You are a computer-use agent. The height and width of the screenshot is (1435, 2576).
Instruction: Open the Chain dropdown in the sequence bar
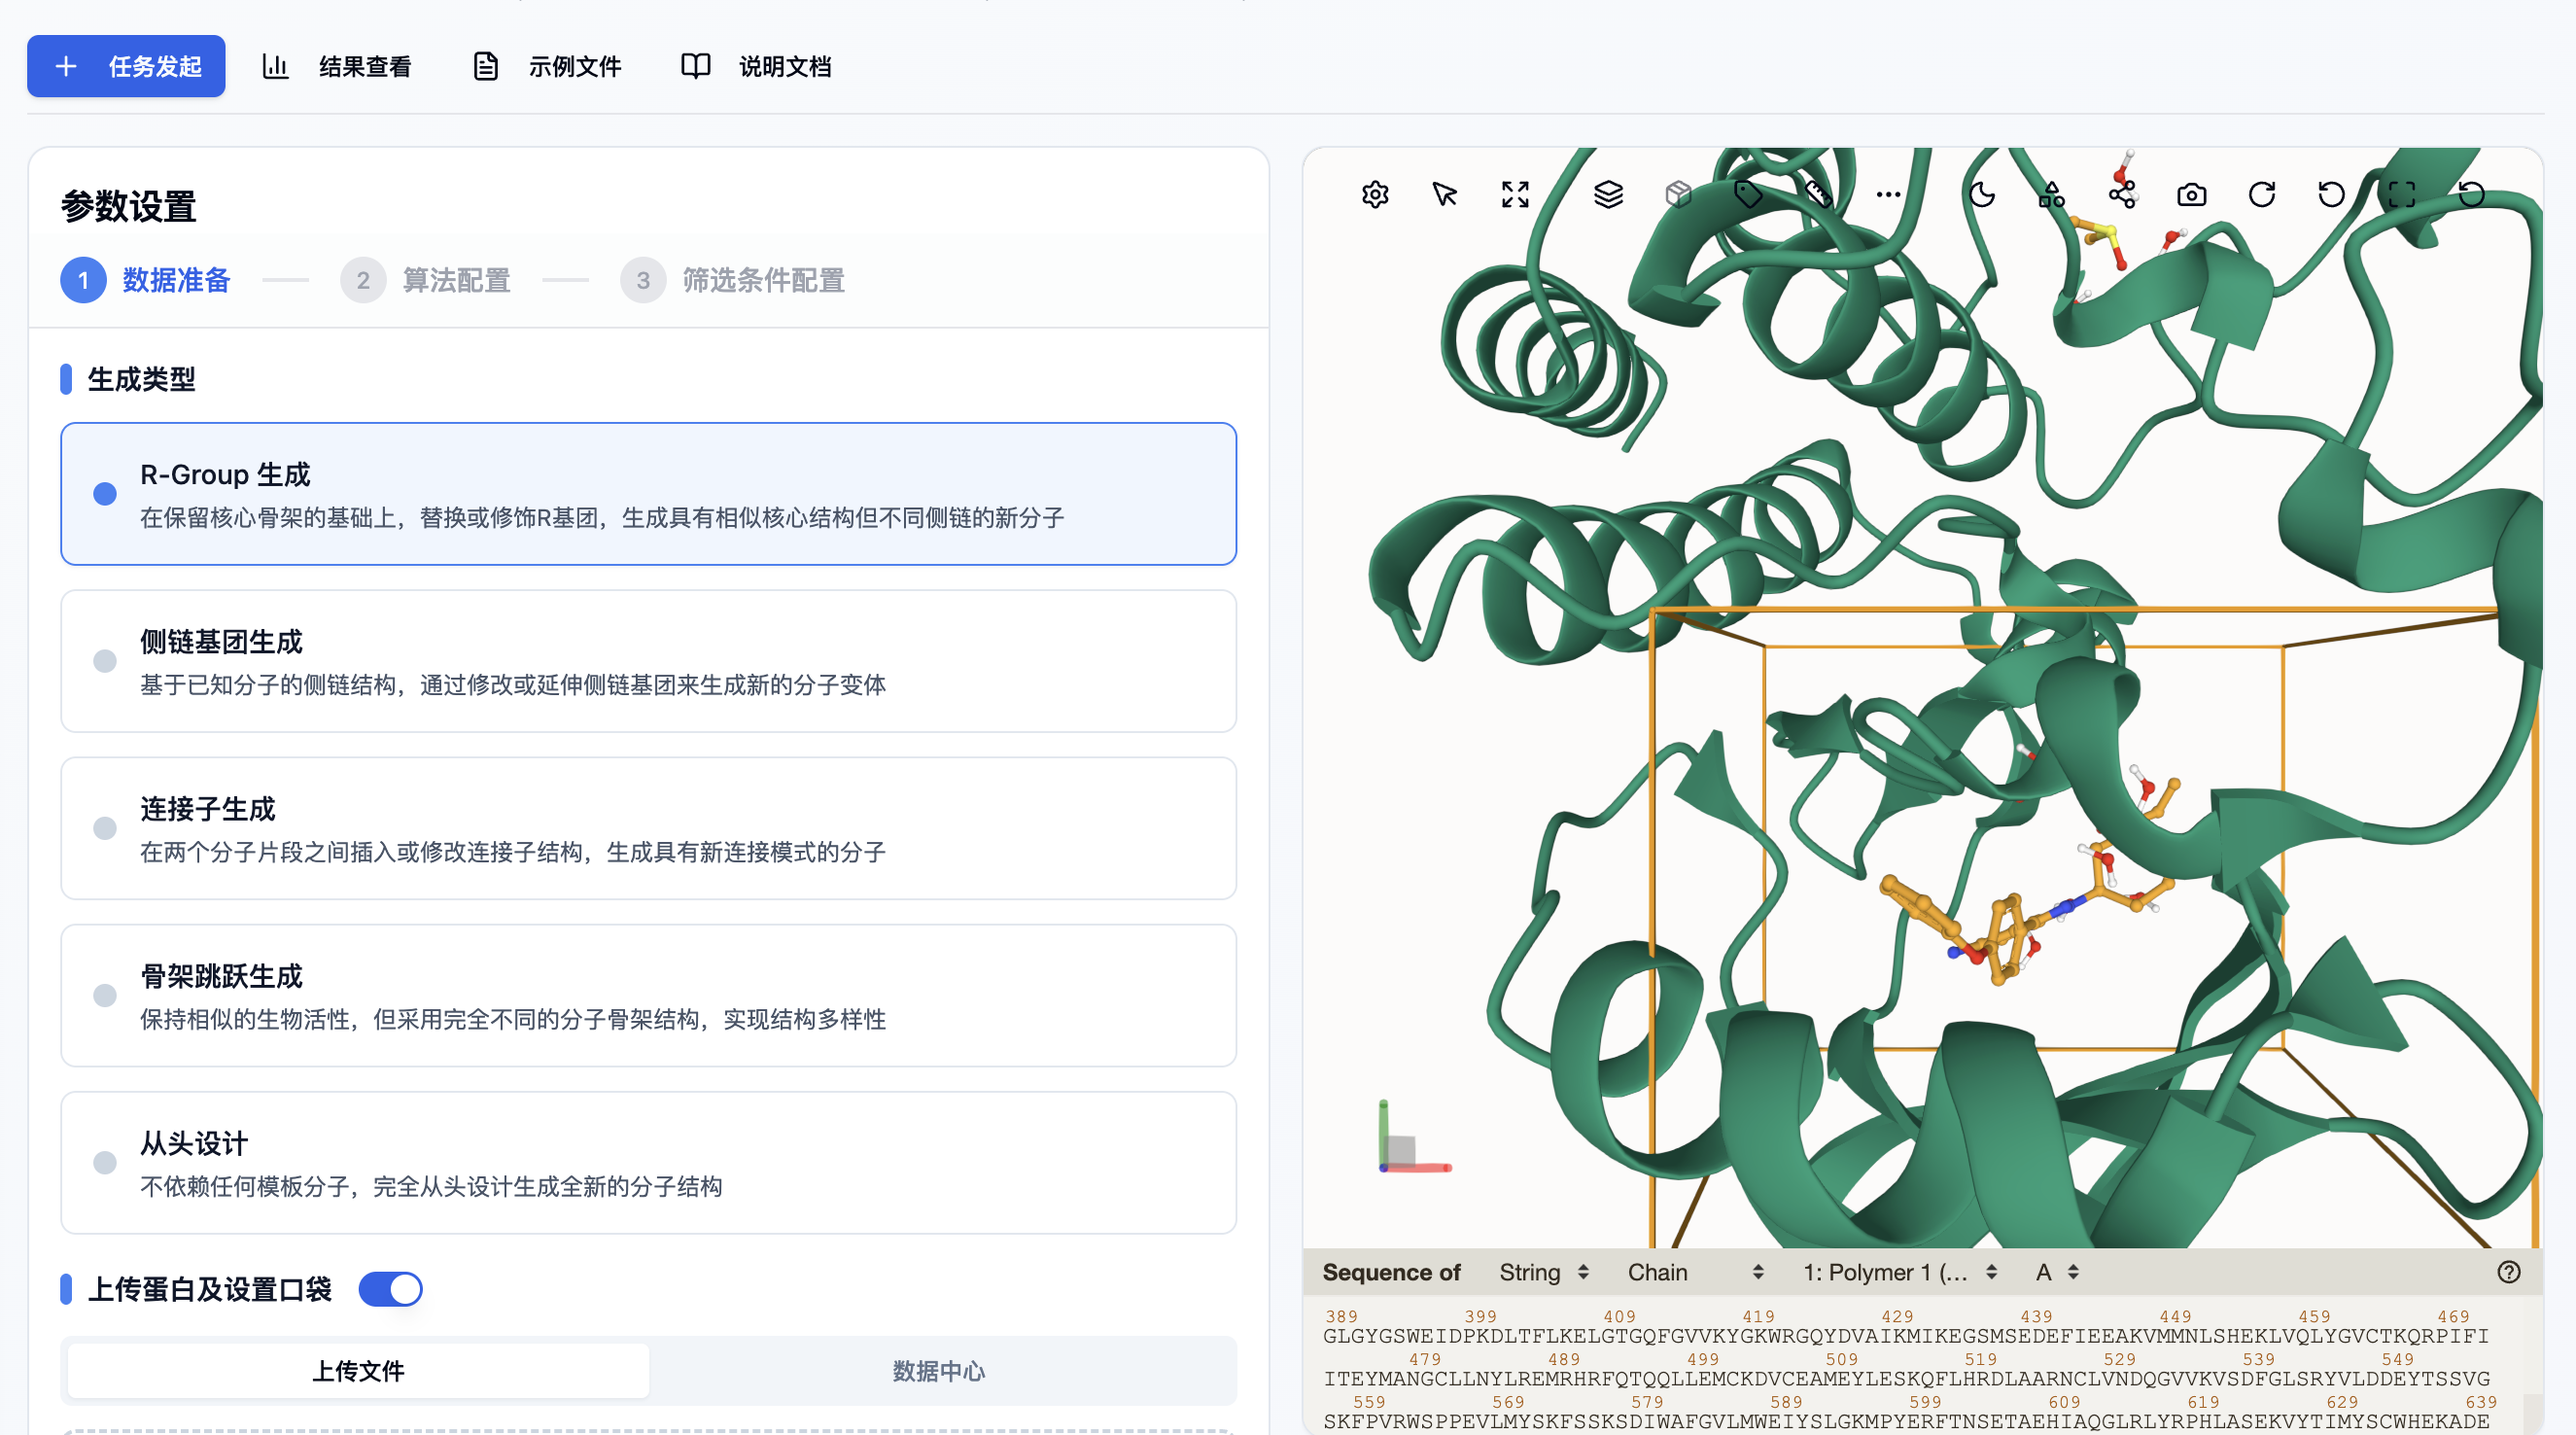1695,1271
